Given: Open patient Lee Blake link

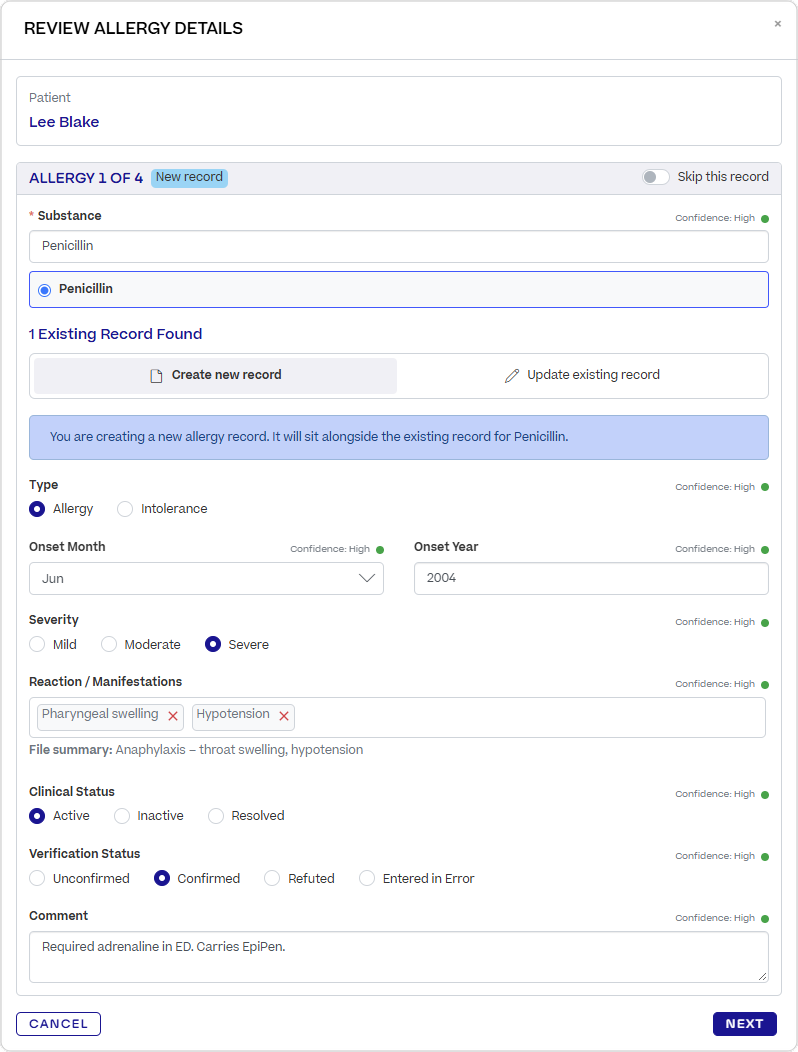Looking at the screenshot, I should click(64, 122).
